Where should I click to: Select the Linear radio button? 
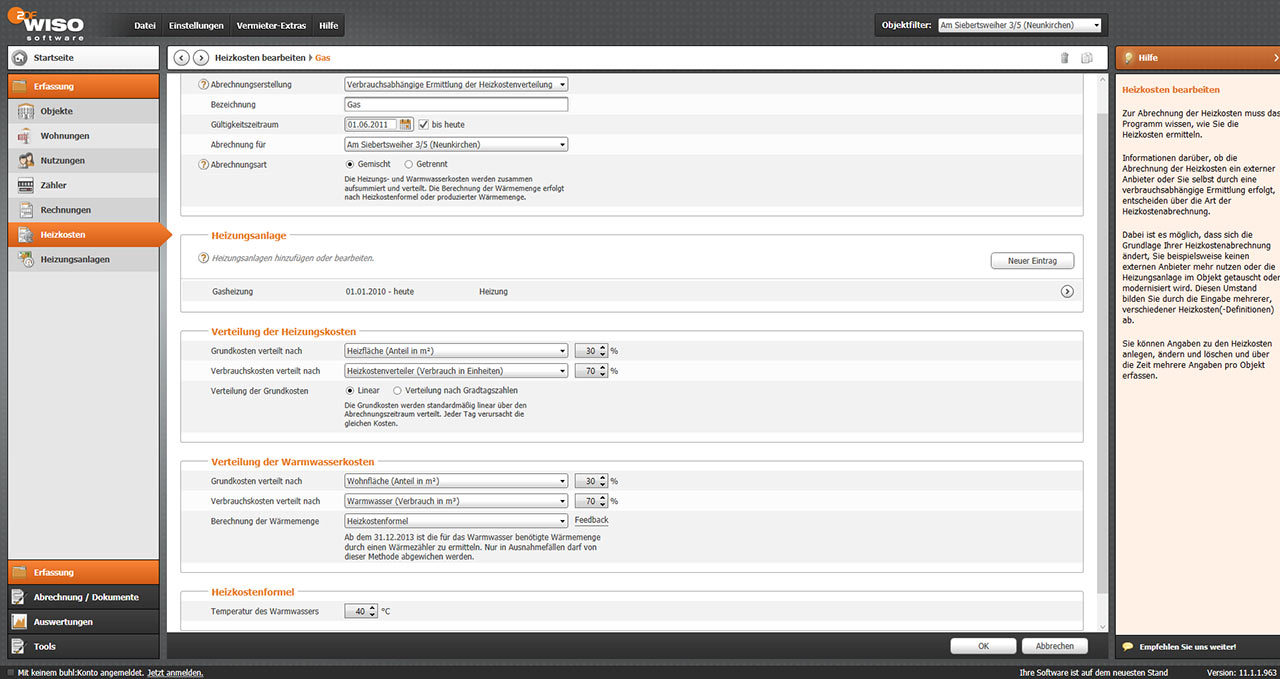click(350, 390)
